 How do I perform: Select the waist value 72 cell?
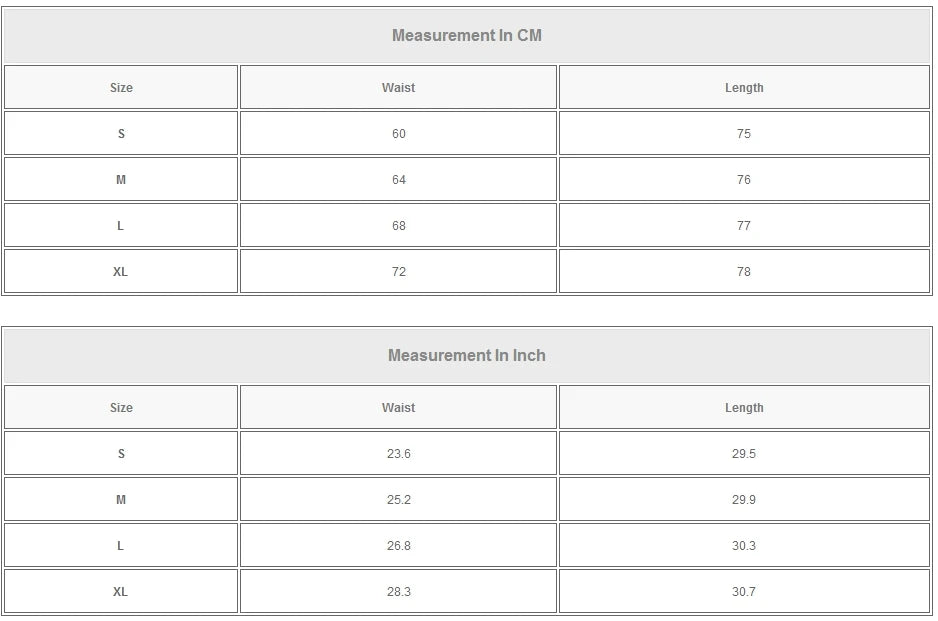[x=398, y=272]
